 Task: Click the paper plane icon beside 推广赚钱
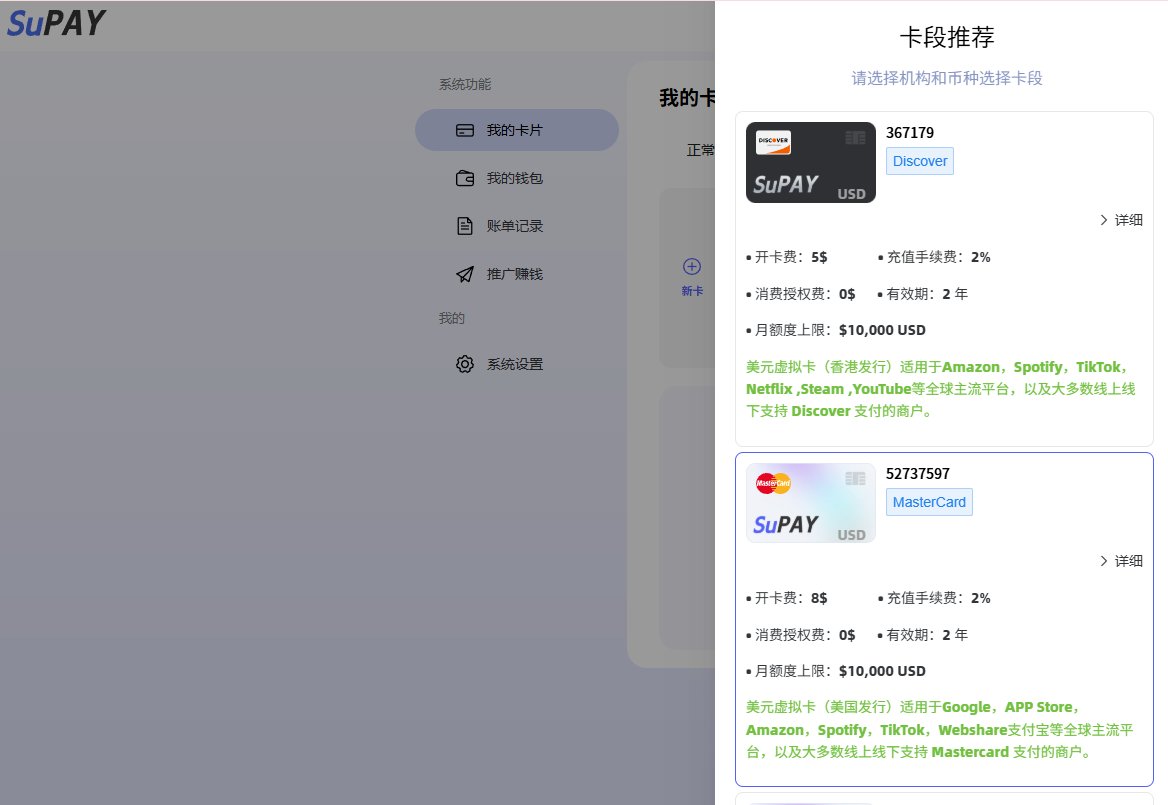coord(465,274)
